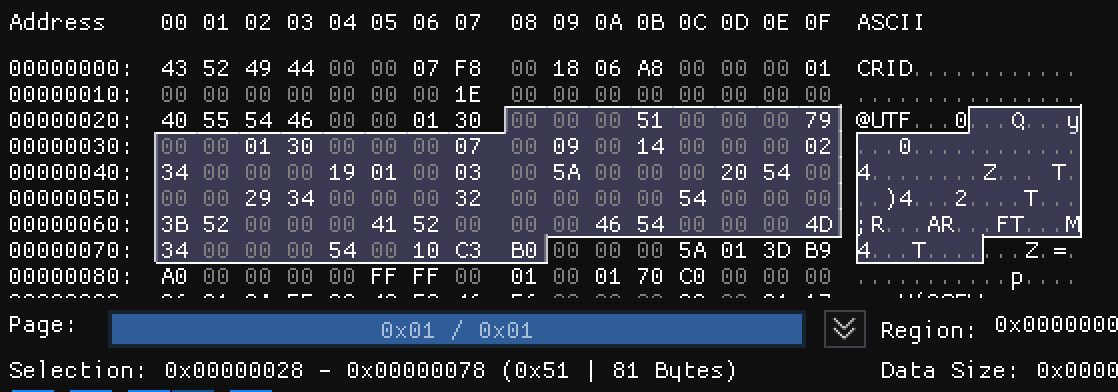Viewport: 1118px width, 392px height.
Task: Select ASCII character Q in row 00000020
Action: tap(1017, 120)
